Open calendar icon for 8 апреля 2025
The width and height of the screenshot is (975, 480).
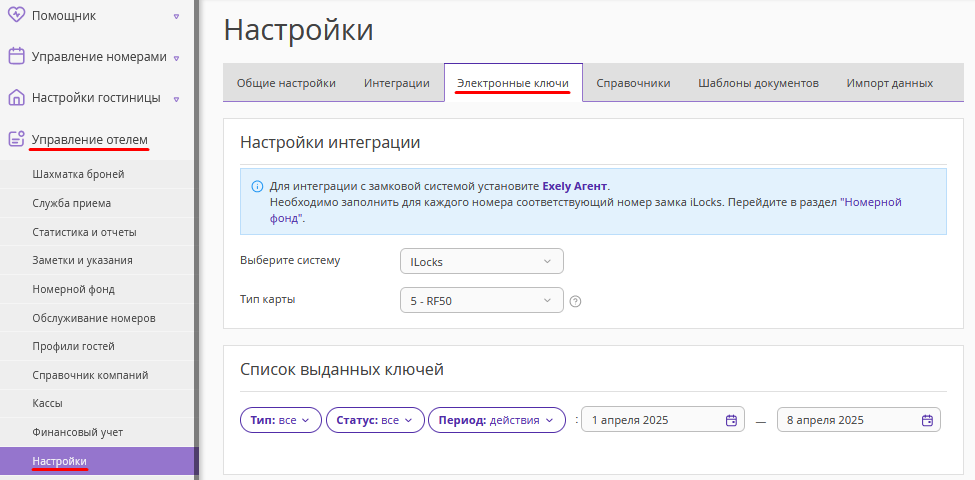pos(927,420)
